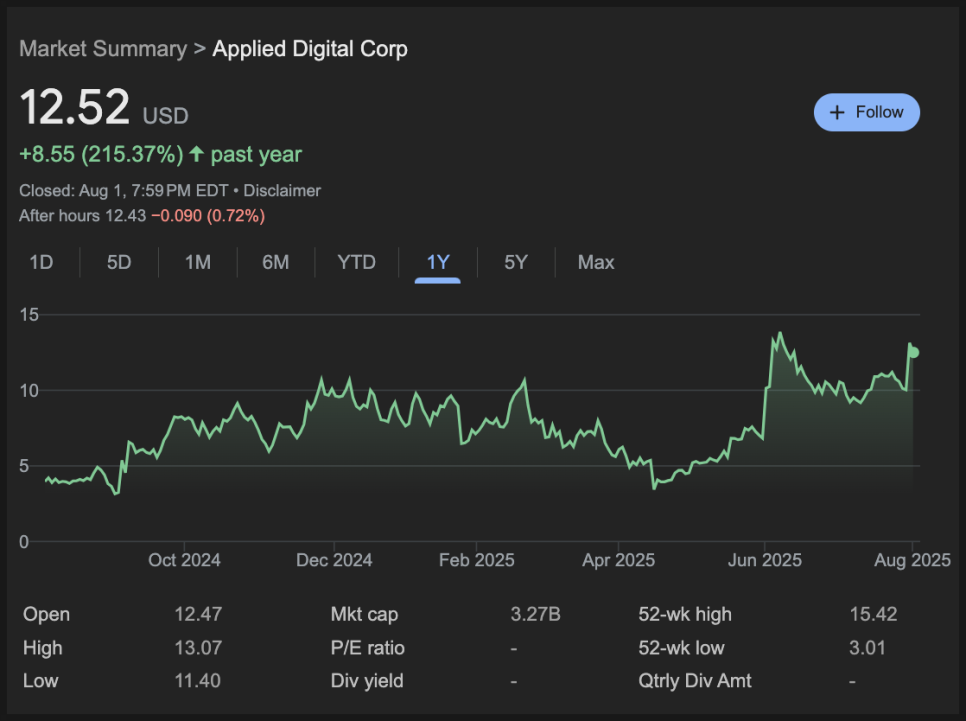Click the green up arrow beside past year
Screen dimensions: 966x721
[196, 153]
